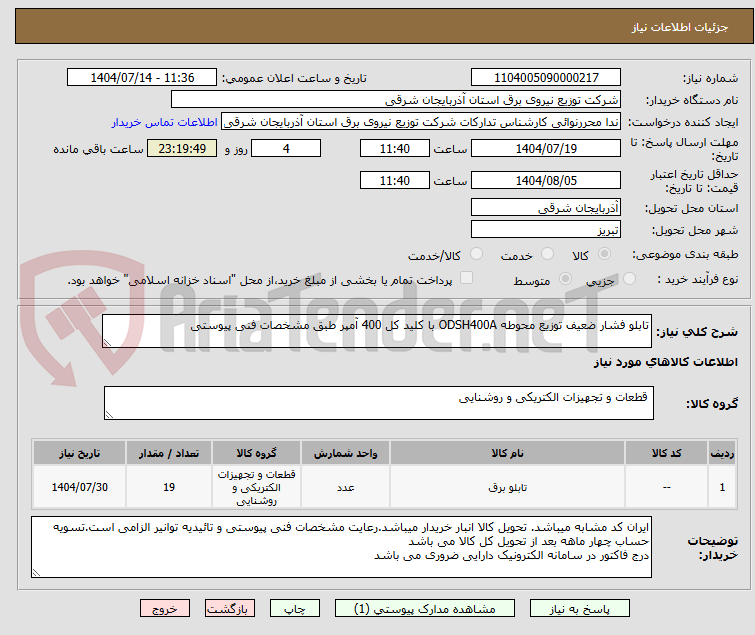
Task: Click the گروه کالا textarea
Action: pos(378,403)
